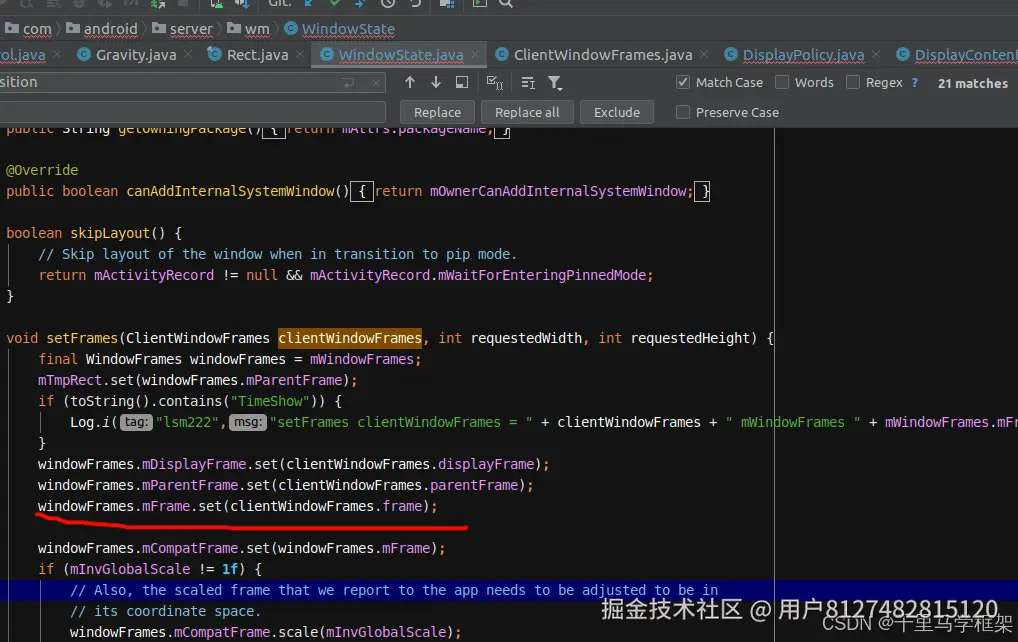Click the android breadcrumb folder
This screenshot has height=642, width=1018.
point(102,29)
